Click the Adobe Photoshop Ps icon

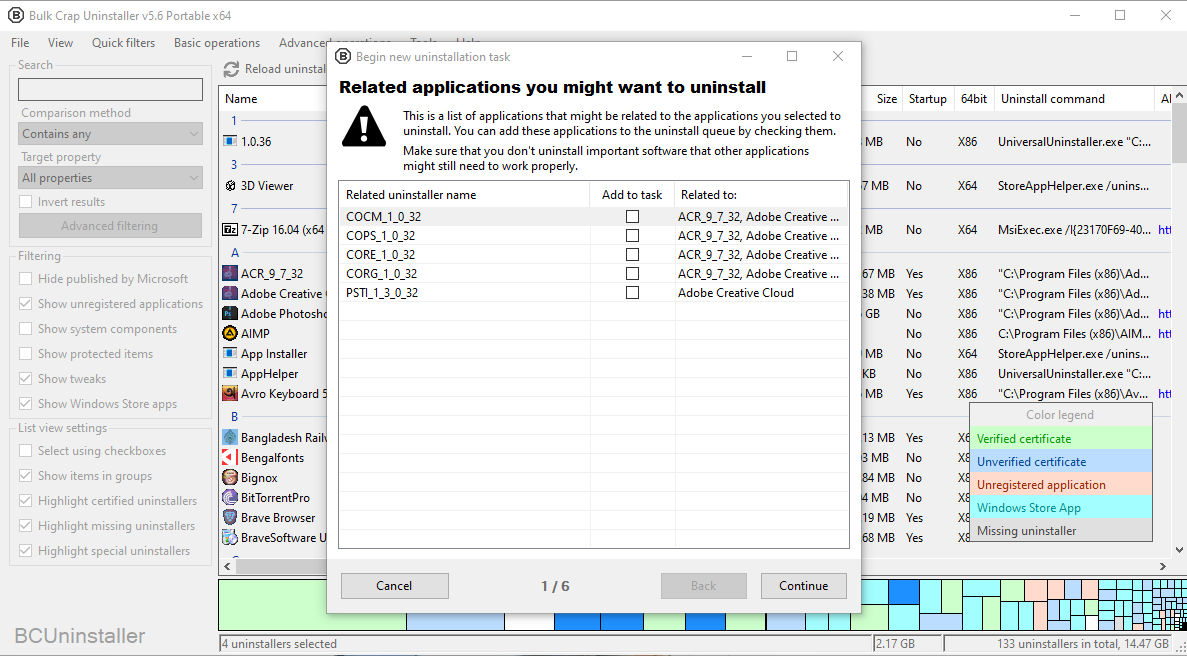coord(230,313)
